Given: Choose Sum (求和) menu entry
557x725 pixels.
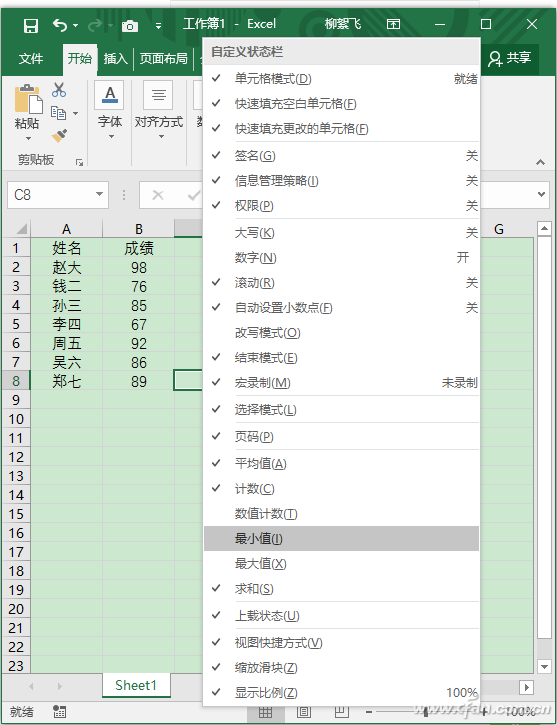Looking at the screenshot, I should pos(341,589).
